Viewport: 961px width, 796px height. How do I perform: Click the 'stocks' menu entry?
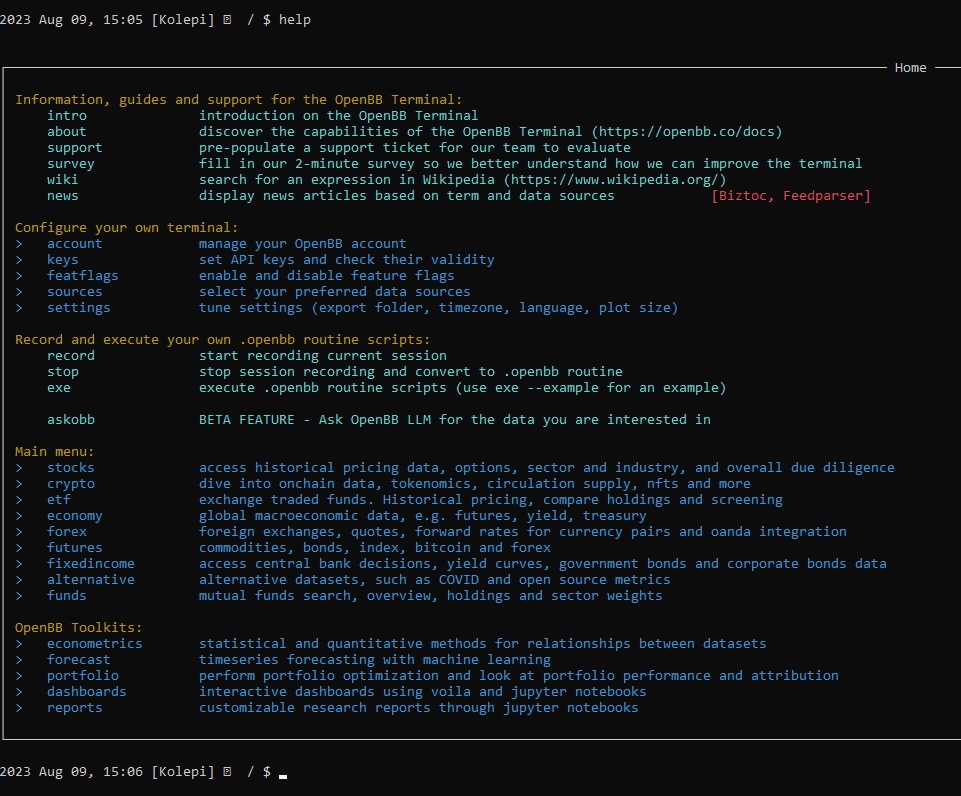coord(70,467)
